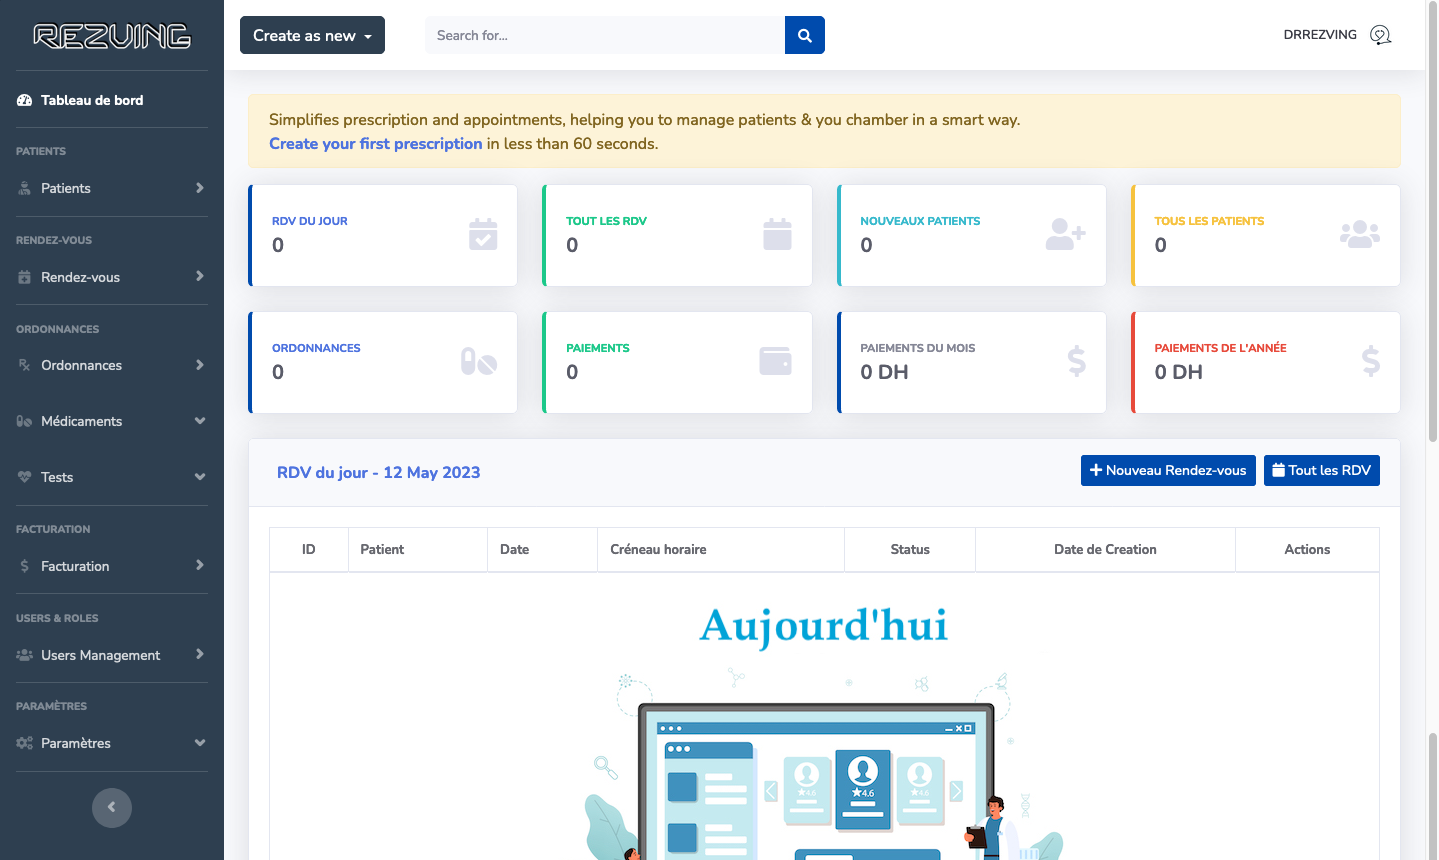This screenshot has width=1439, height=860.
Task: Expand the Tests dropdown chevron
Action: pos(200,477)
